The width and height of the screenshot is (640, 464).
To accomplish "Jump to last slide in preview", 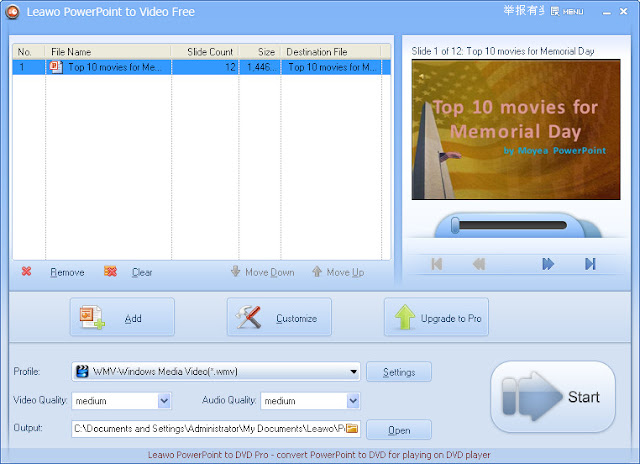I will point(590,264).
